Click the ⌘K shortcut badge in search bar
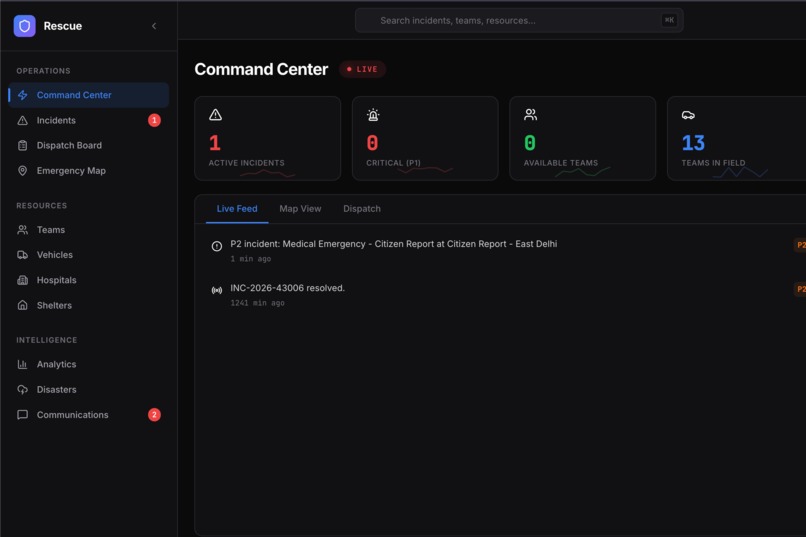The image size is (806, 537). coord(669,21)
